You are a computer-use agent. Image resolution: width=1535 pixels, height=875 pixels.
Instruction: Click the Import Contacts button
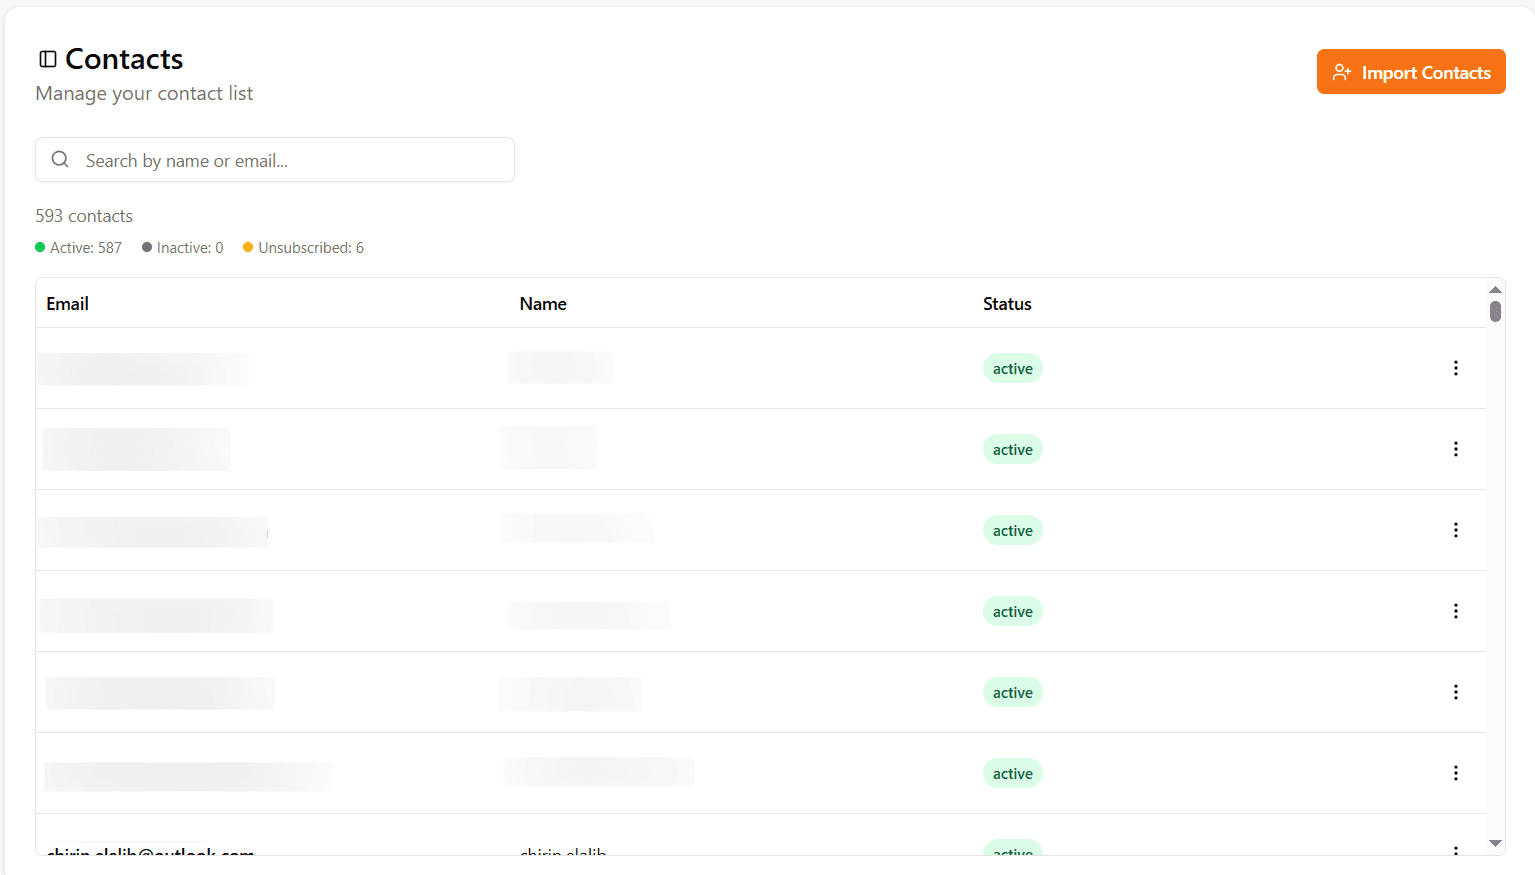coord(1410,72)
